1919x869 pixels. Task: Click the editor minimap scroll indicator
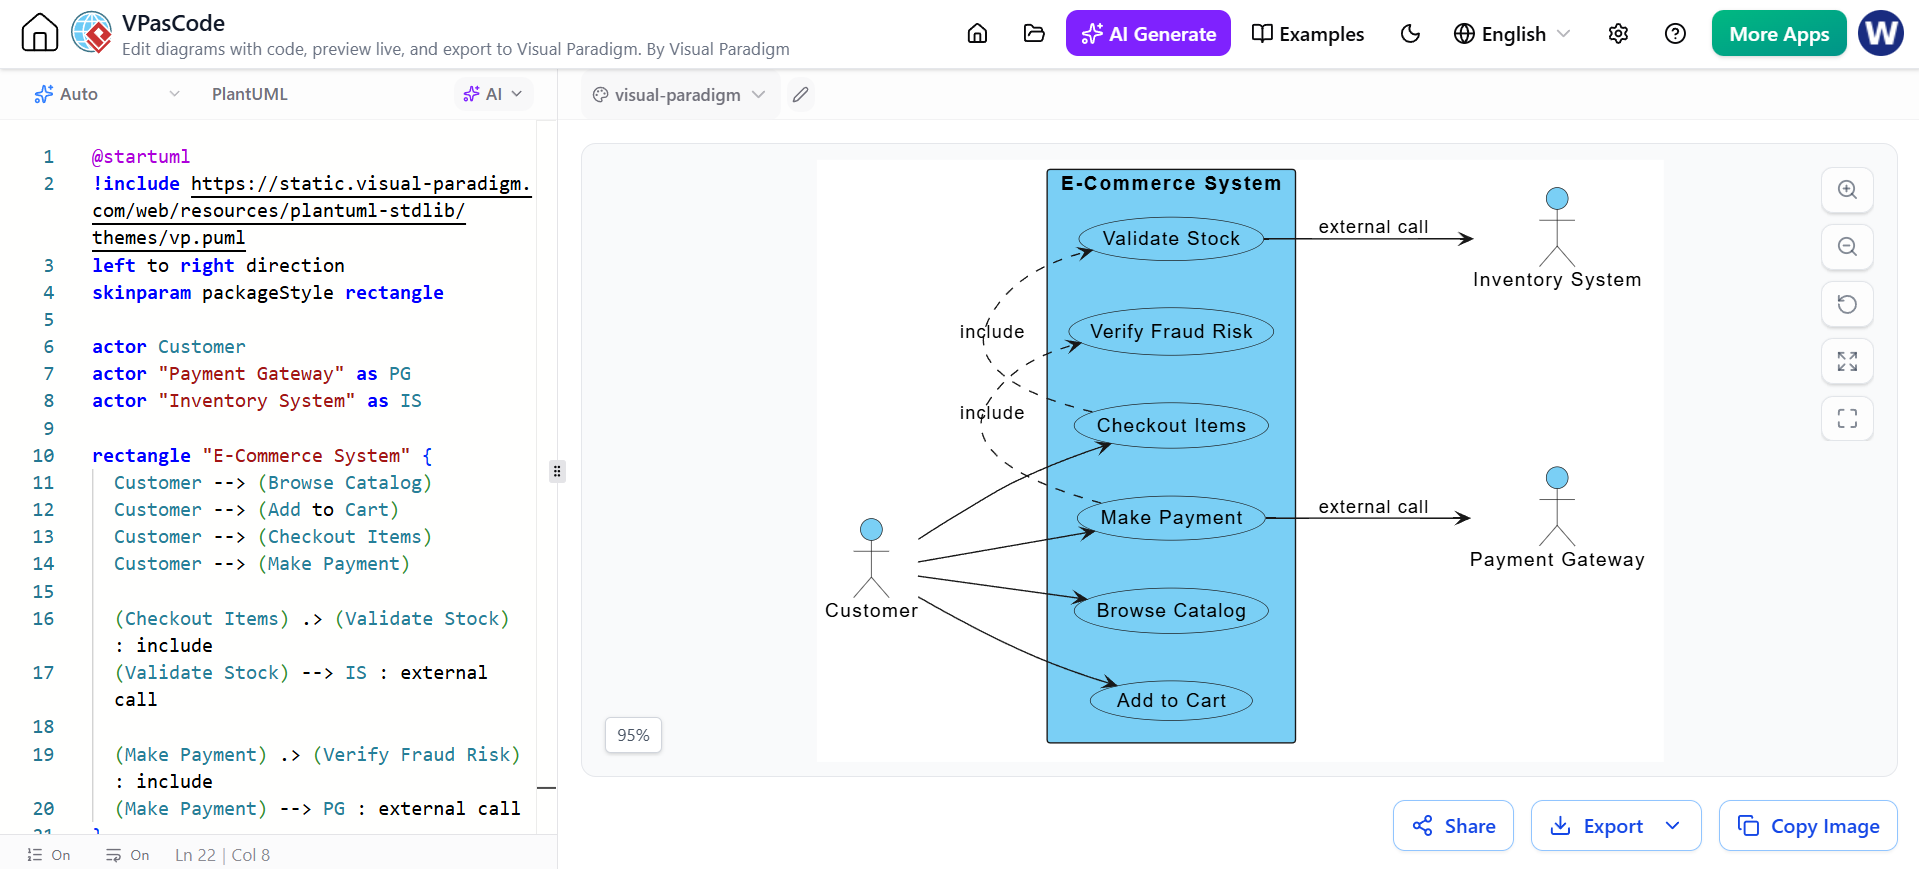coord(546,788)
